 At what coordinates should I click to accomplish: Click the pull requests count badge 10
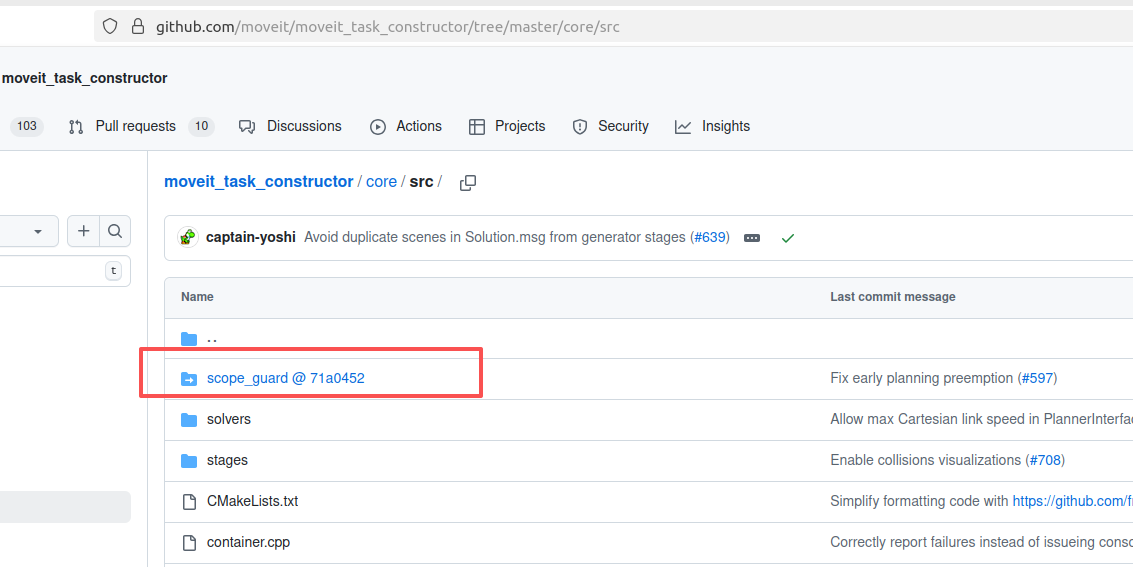202,126
